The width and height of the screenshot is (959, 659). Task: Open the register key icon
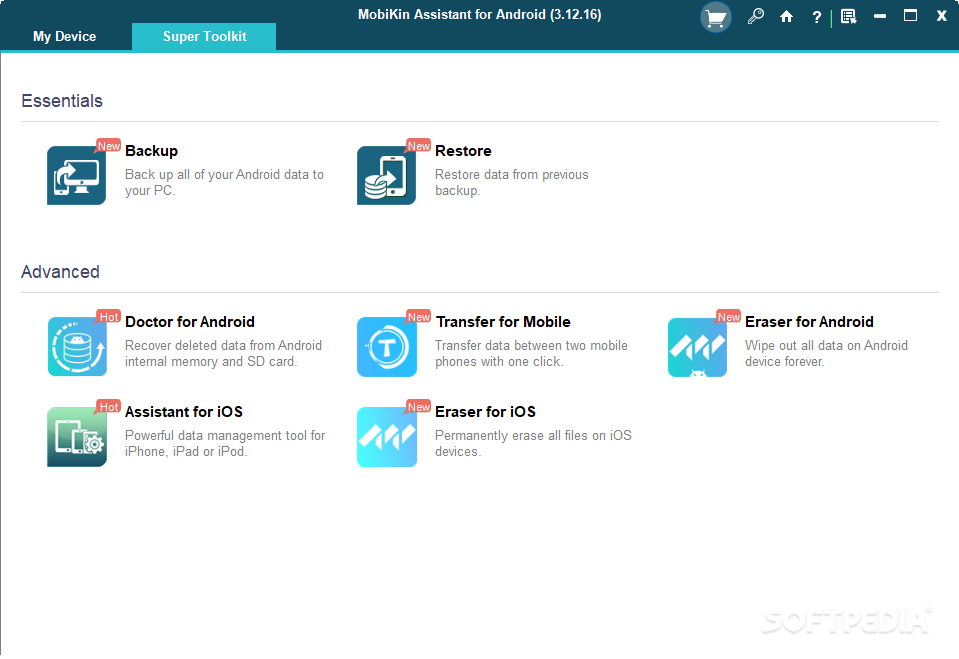(756, 17)
